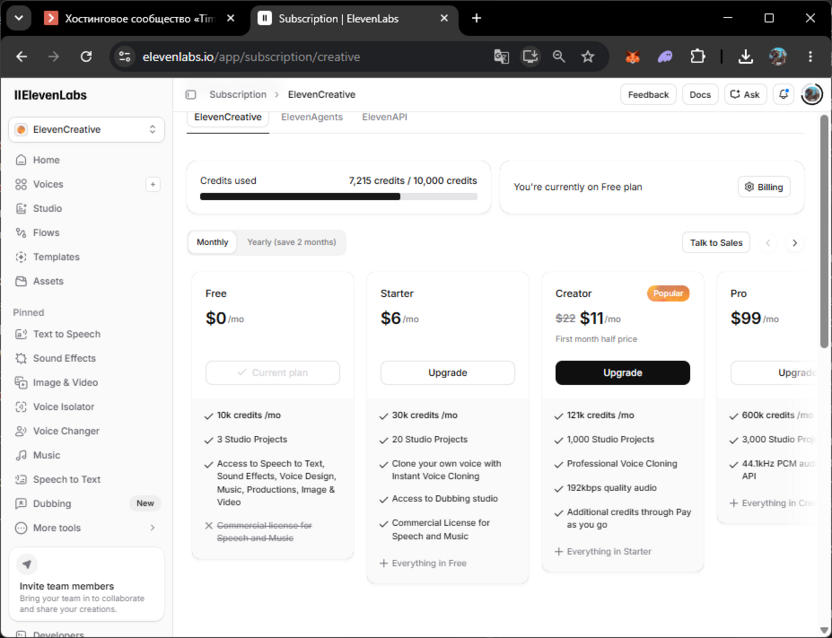The width and height of the screenshot is (832, 638).
Task: Go back in browser history
Action: pyautogui.click(x=22, y=56)
